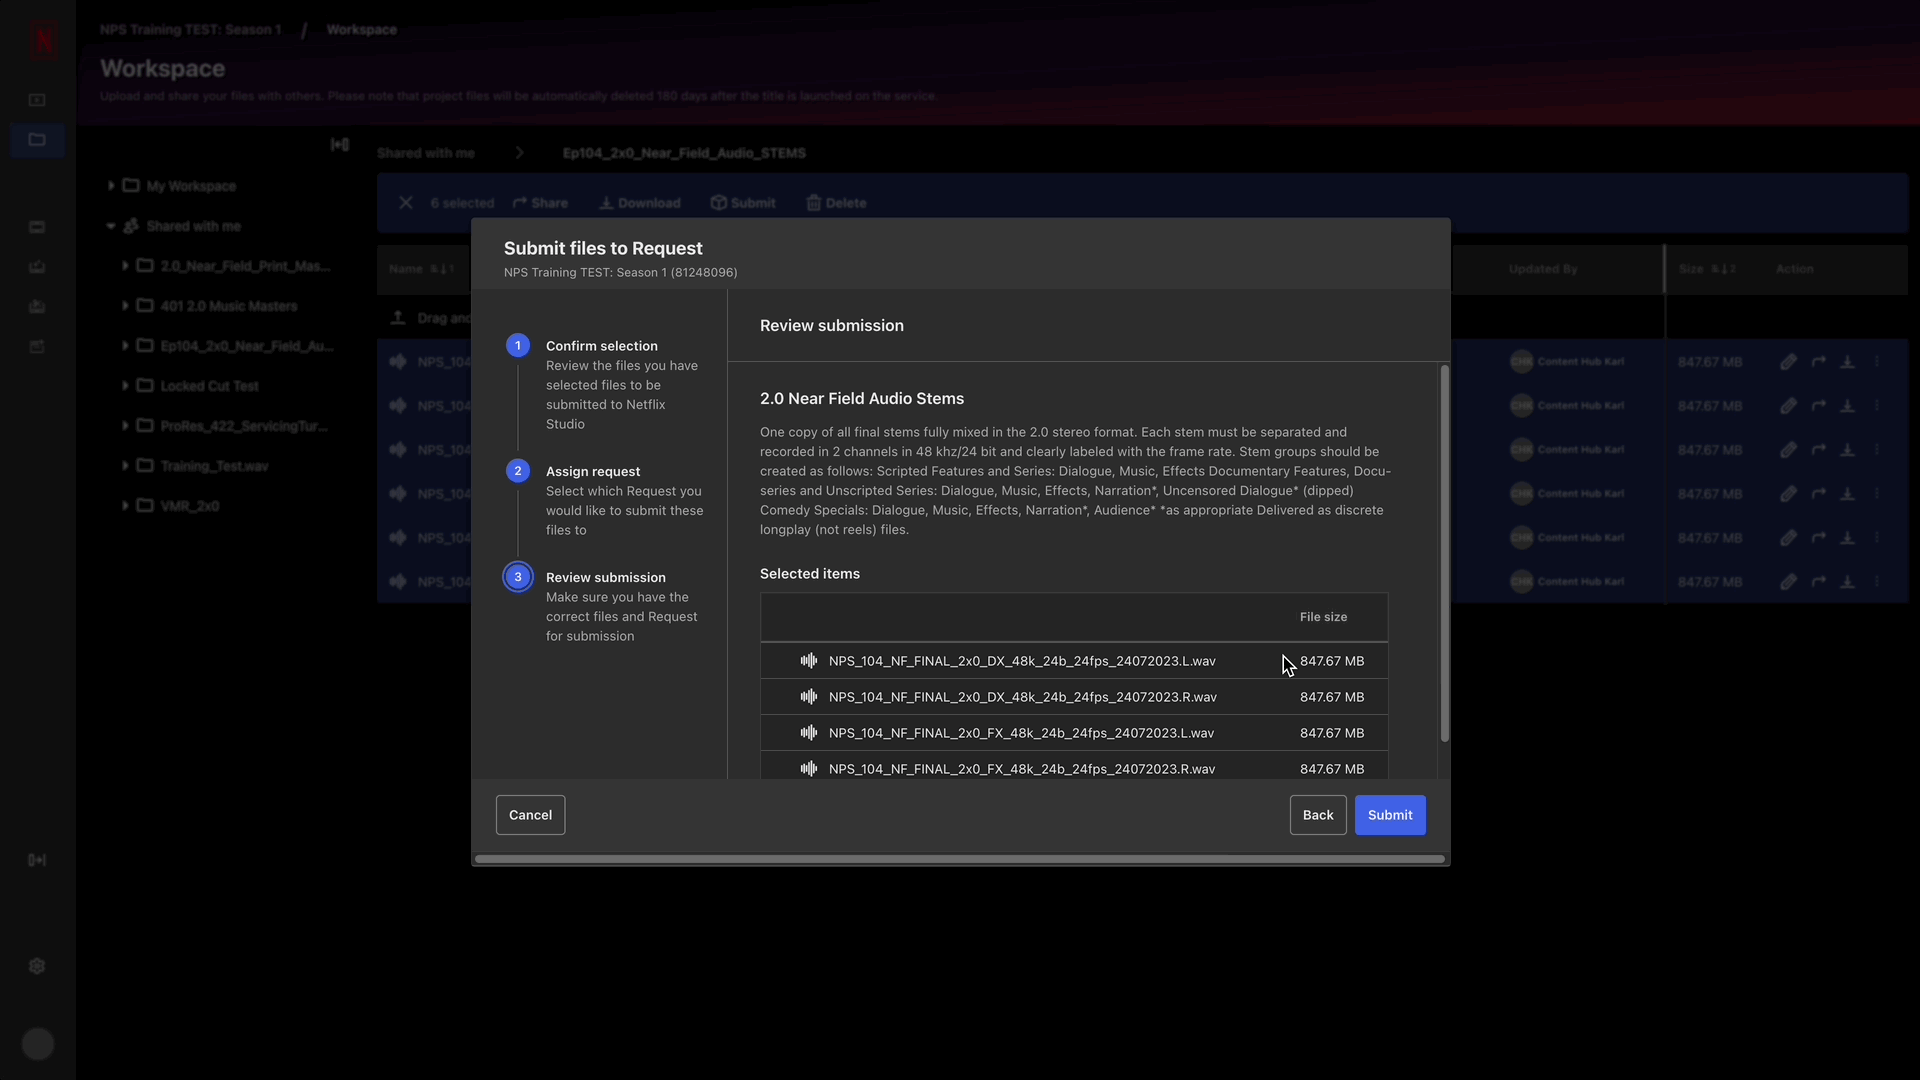Click the vertical scrollbar in Review submission

[1444, 554]
